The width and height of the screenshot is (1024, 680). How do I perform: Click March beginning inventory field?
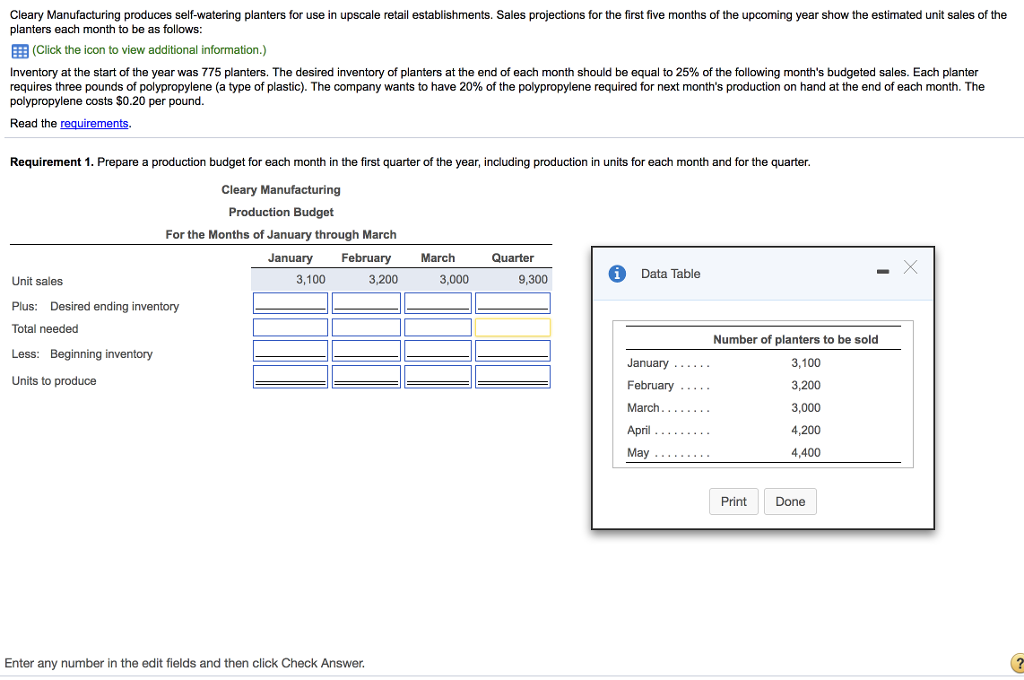pyautogui.click(x=438, y=350)
